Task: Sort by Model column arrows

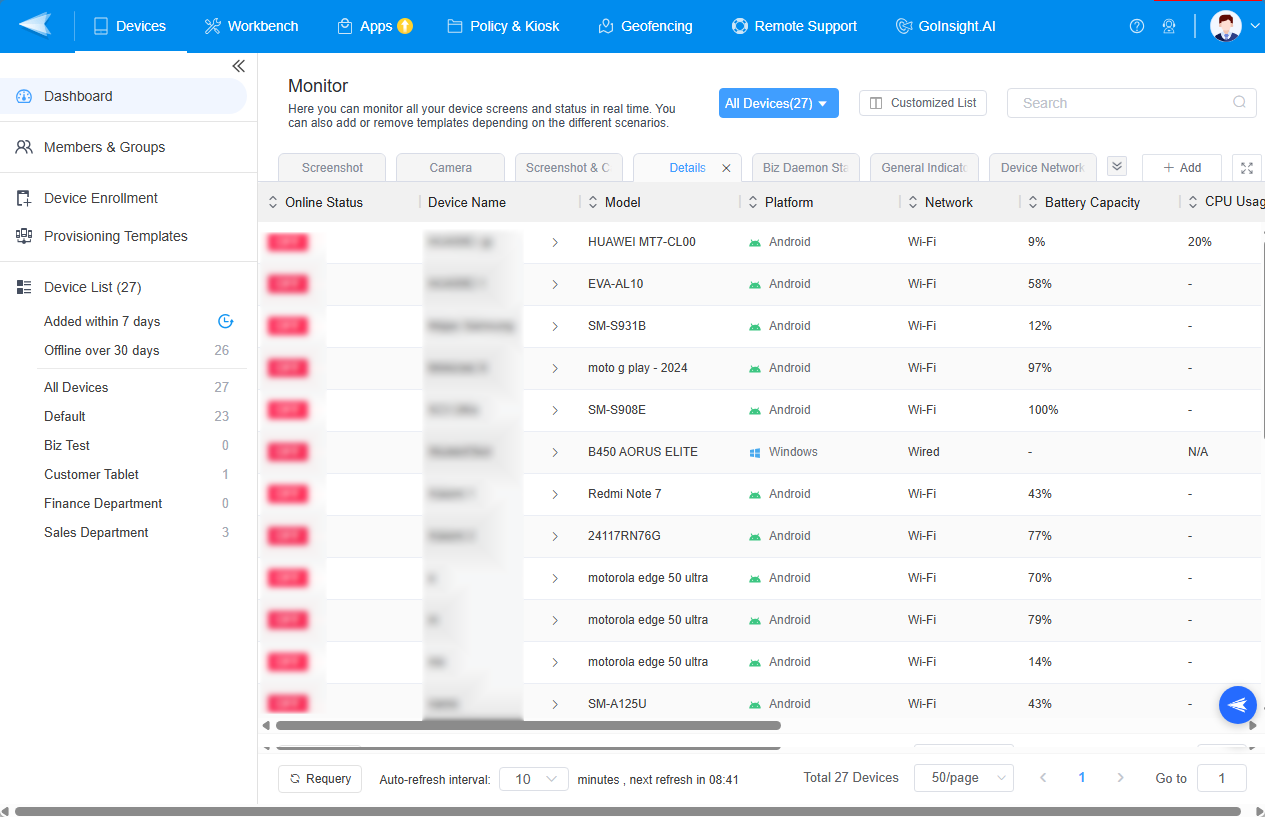Action: (593, 202)
